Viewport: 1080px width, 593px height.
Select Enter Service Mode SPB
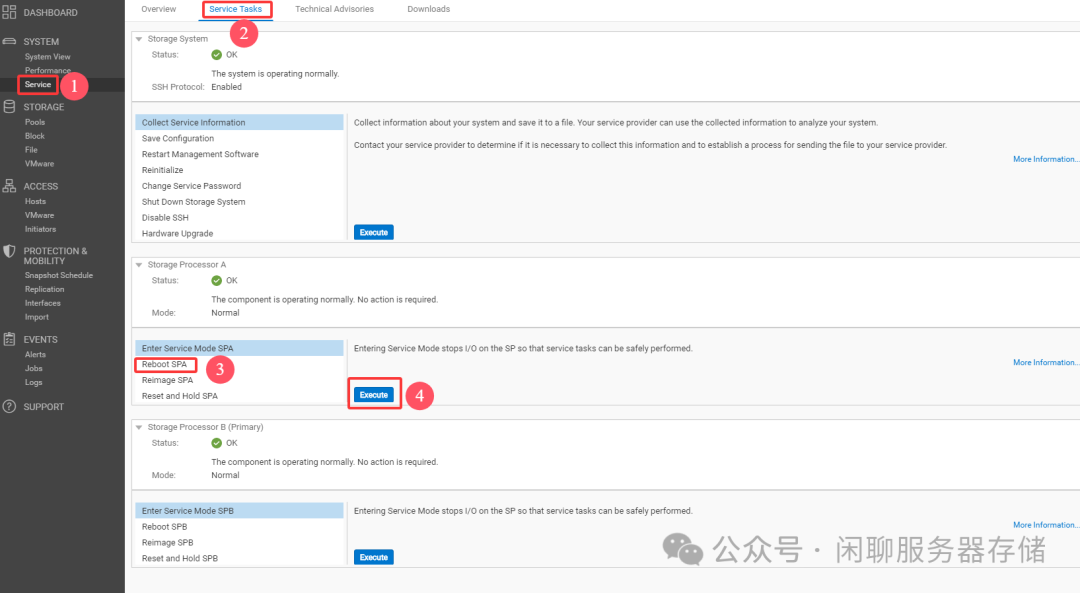click(239, 511)
